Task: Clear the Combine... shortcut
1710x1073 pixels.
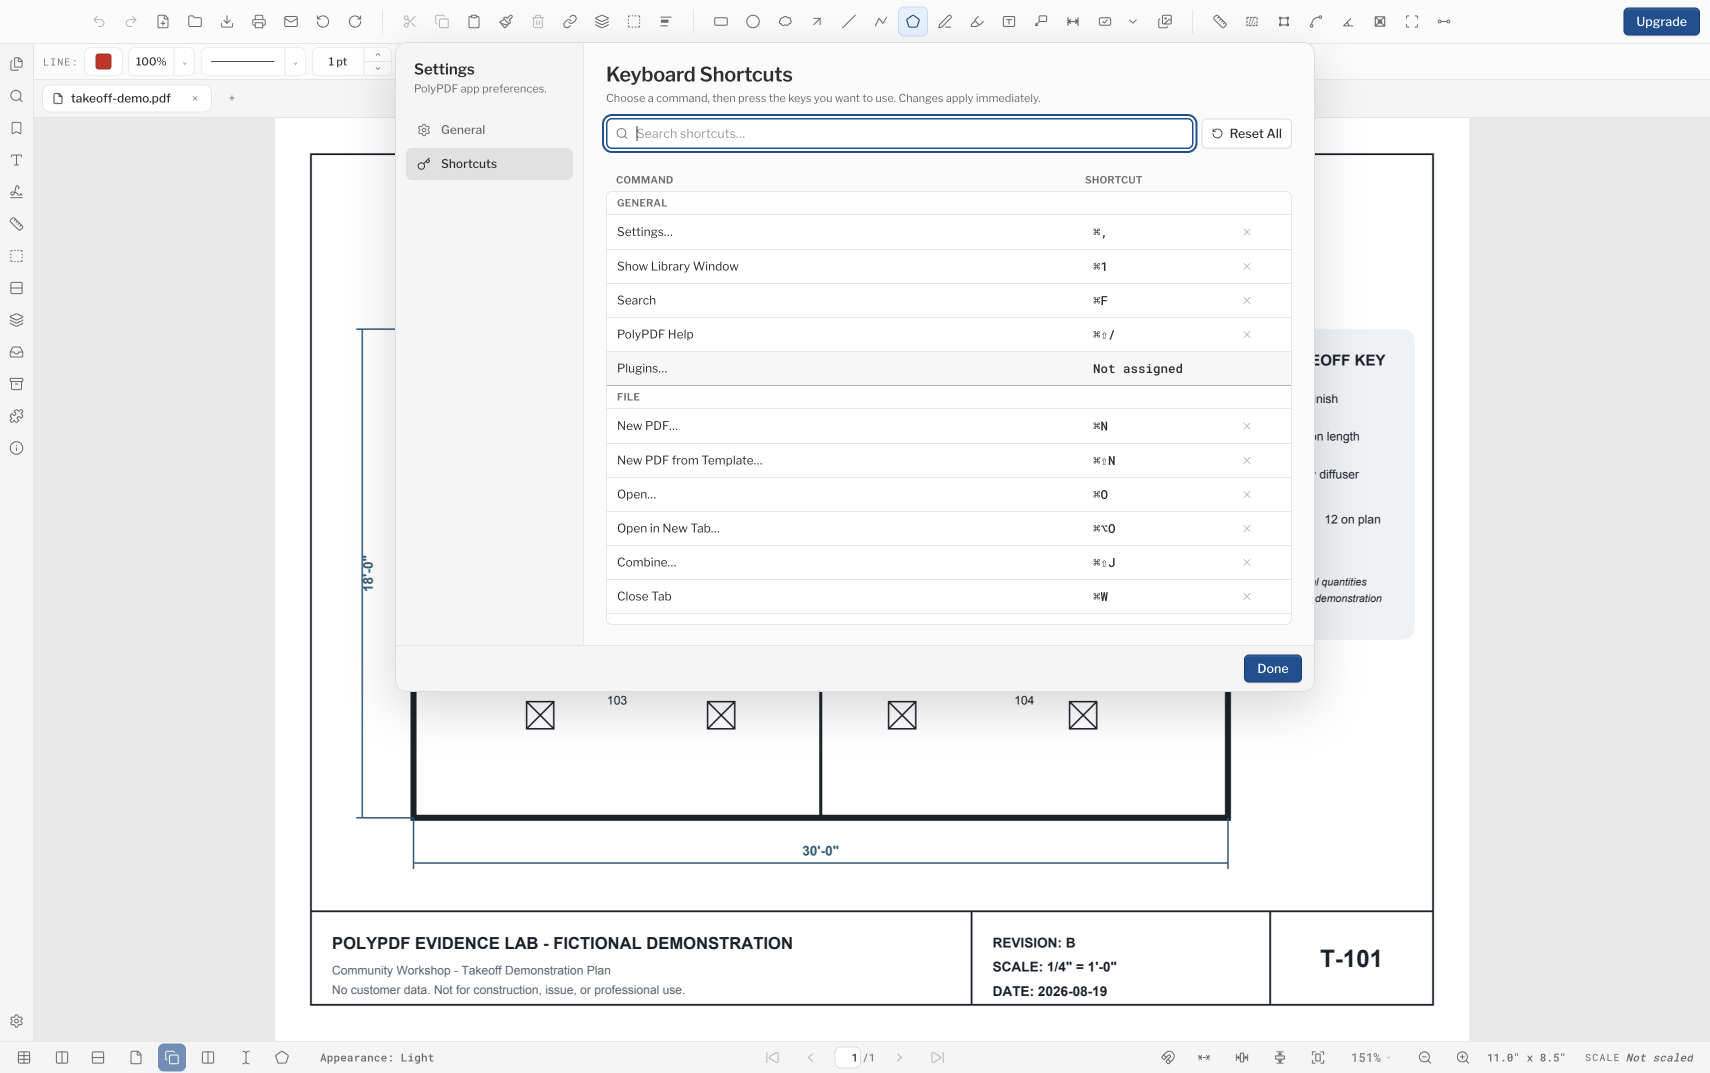Action: coord(1247,562)
